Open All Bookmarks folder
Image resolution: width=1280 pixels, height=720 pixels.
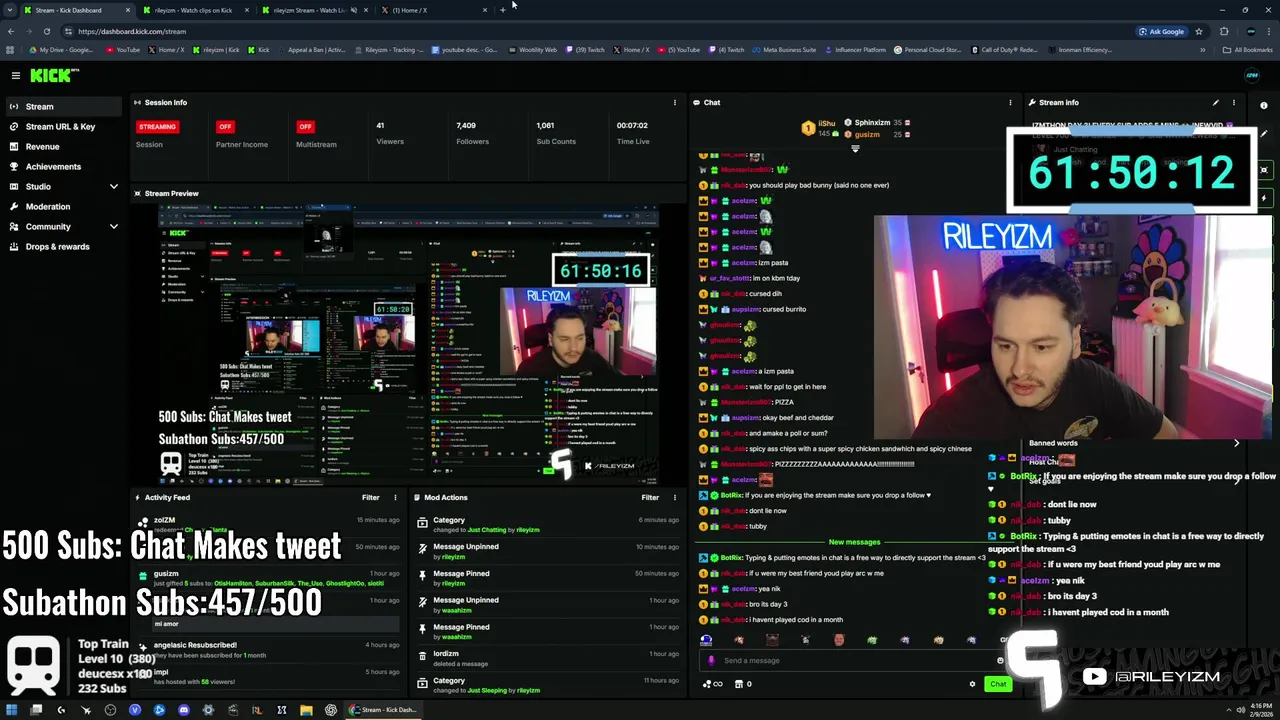point(1248,49)
